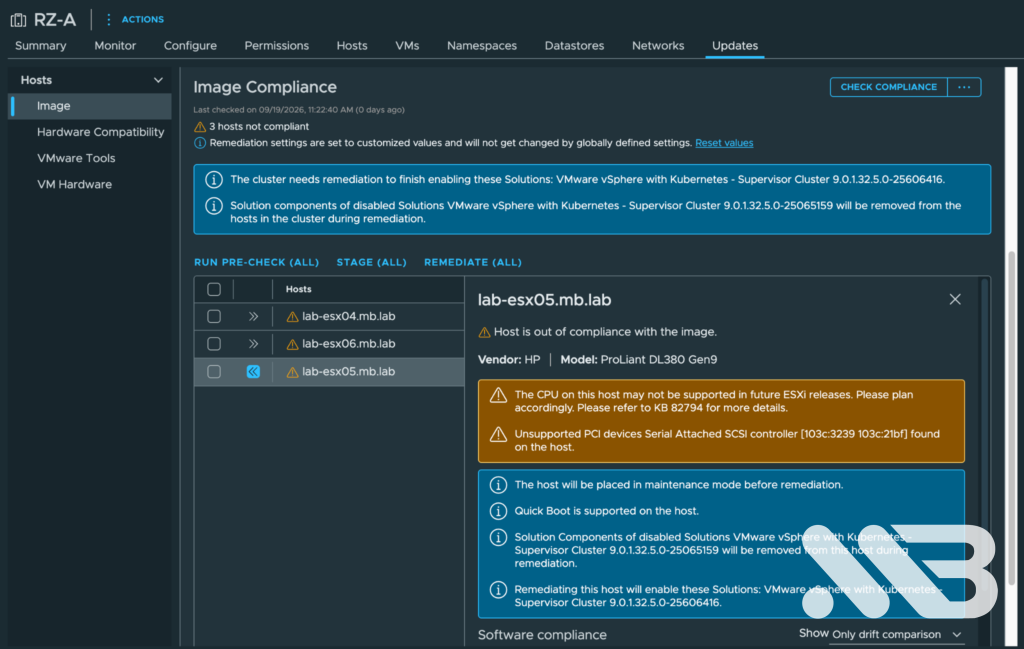
Task: Click RUN PRE-CHECK (ALL)
Action: (x=256, y=262)
